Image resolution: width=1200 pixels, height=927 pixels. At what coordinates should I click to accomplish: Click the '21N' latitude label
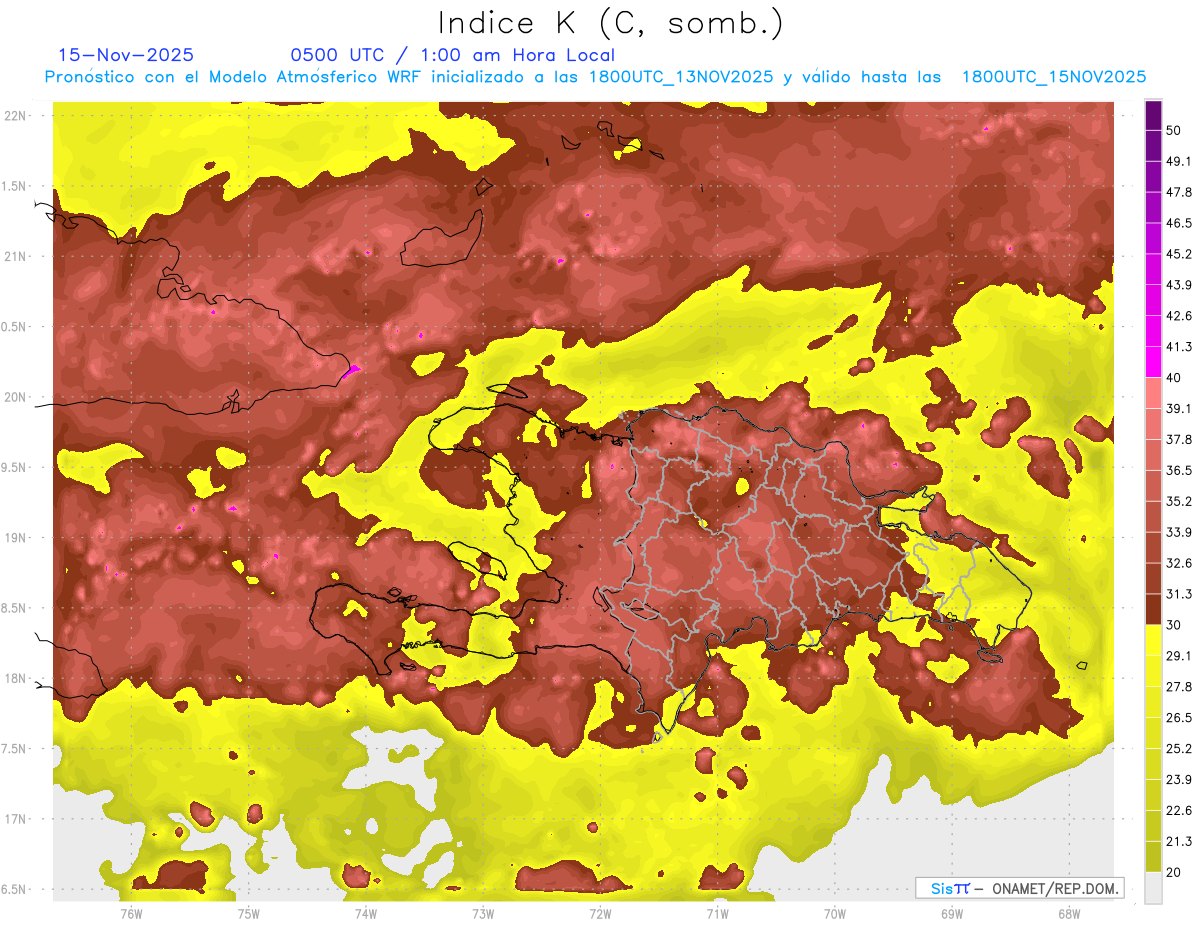click(x=17, y=256)
